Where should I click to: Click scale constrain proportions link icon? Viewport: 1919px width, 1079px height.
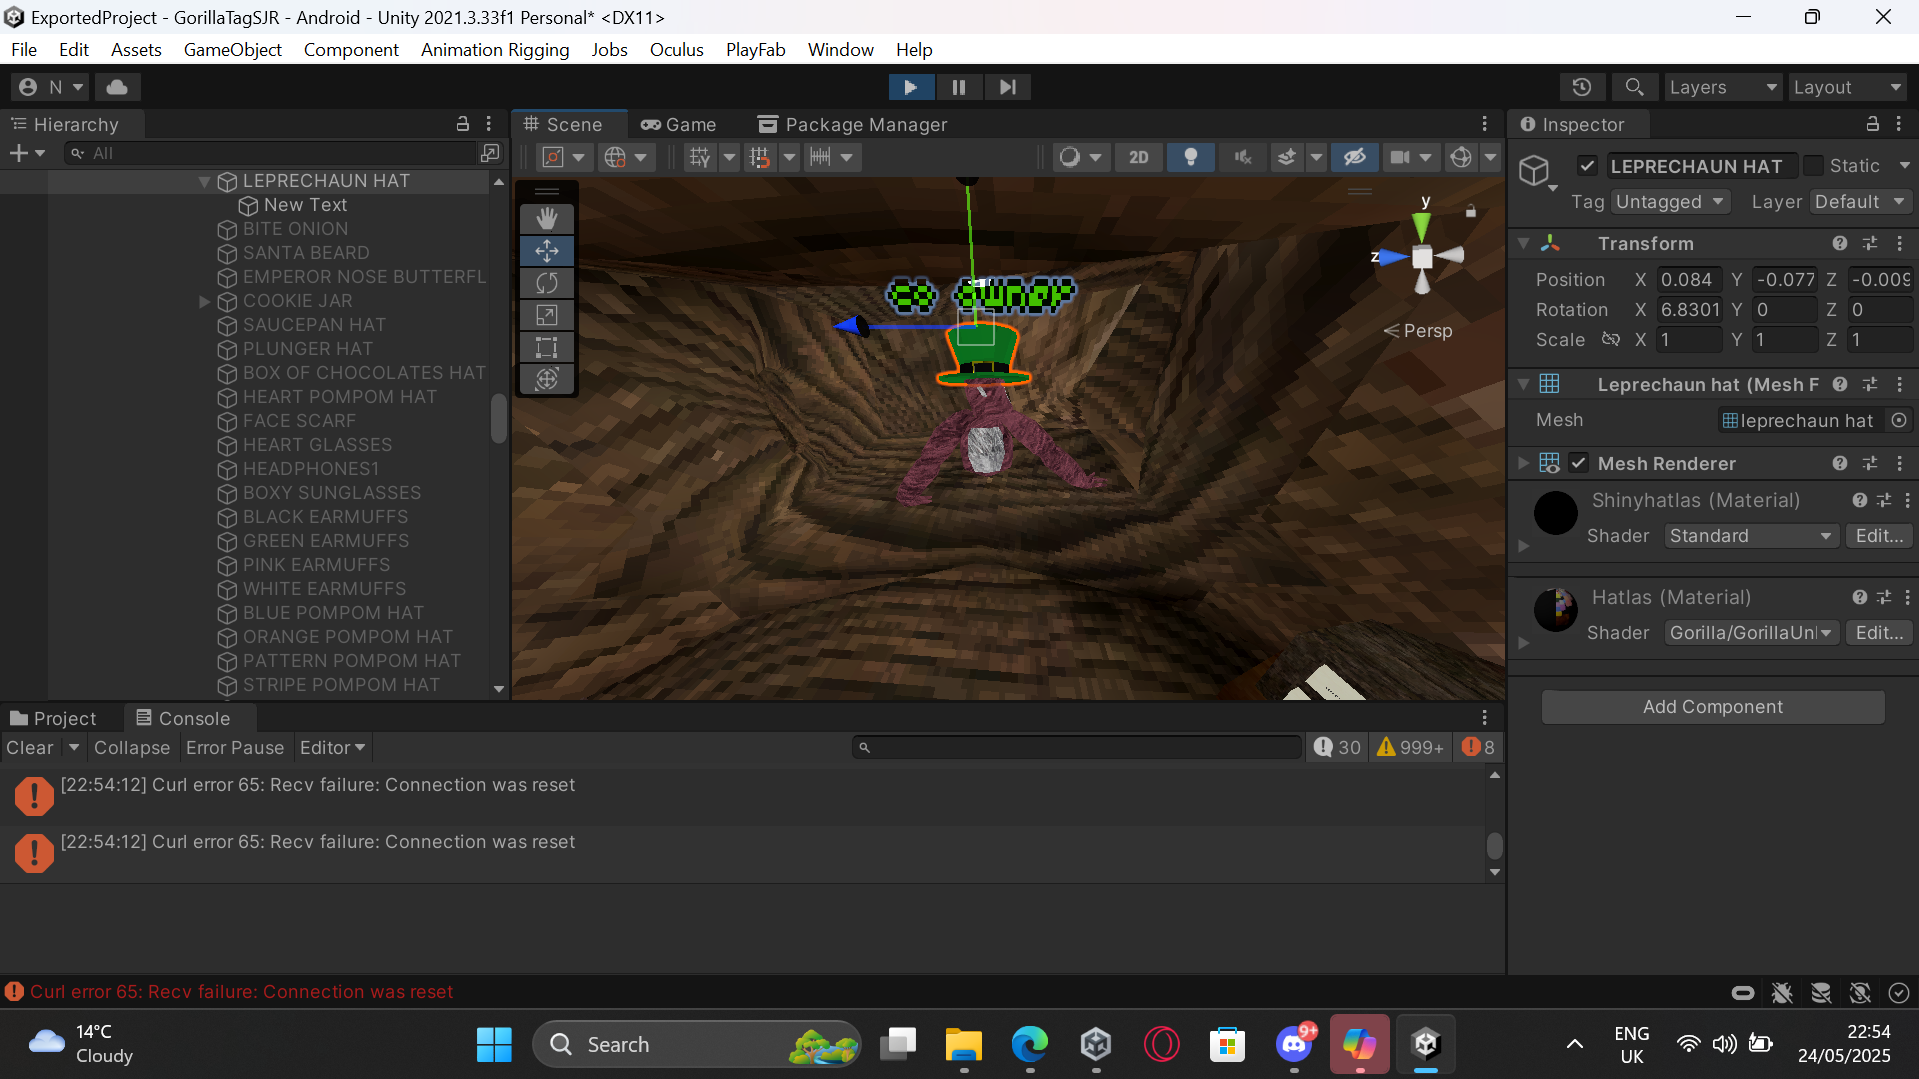coord(1610,339)
